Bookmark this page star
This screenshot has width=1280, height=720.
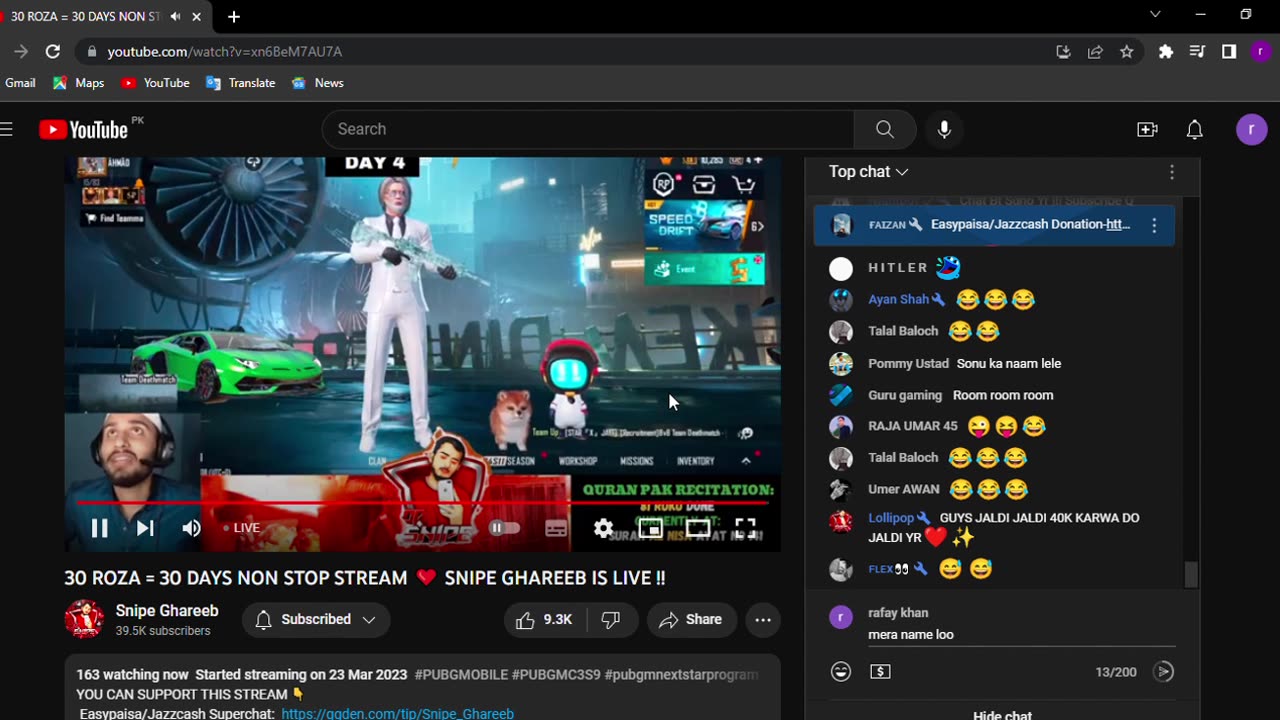tap(1127, 51)
